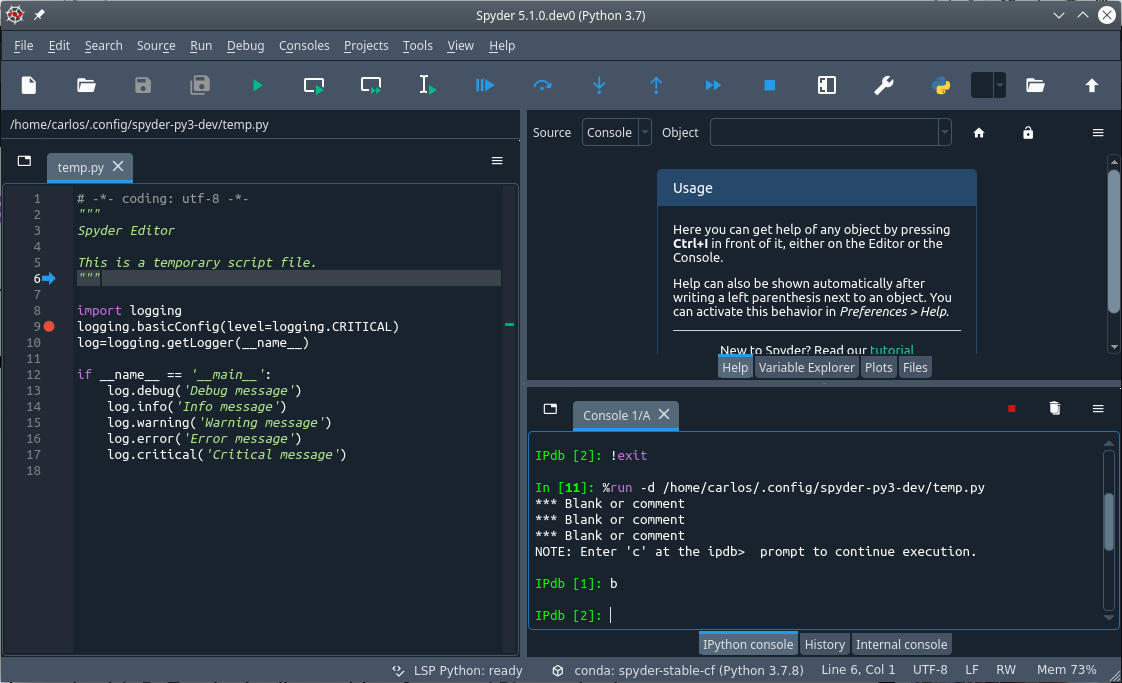Toggle the breakpoint on line 9
The width and height of the screenshot is (1122, 683).
50,326
